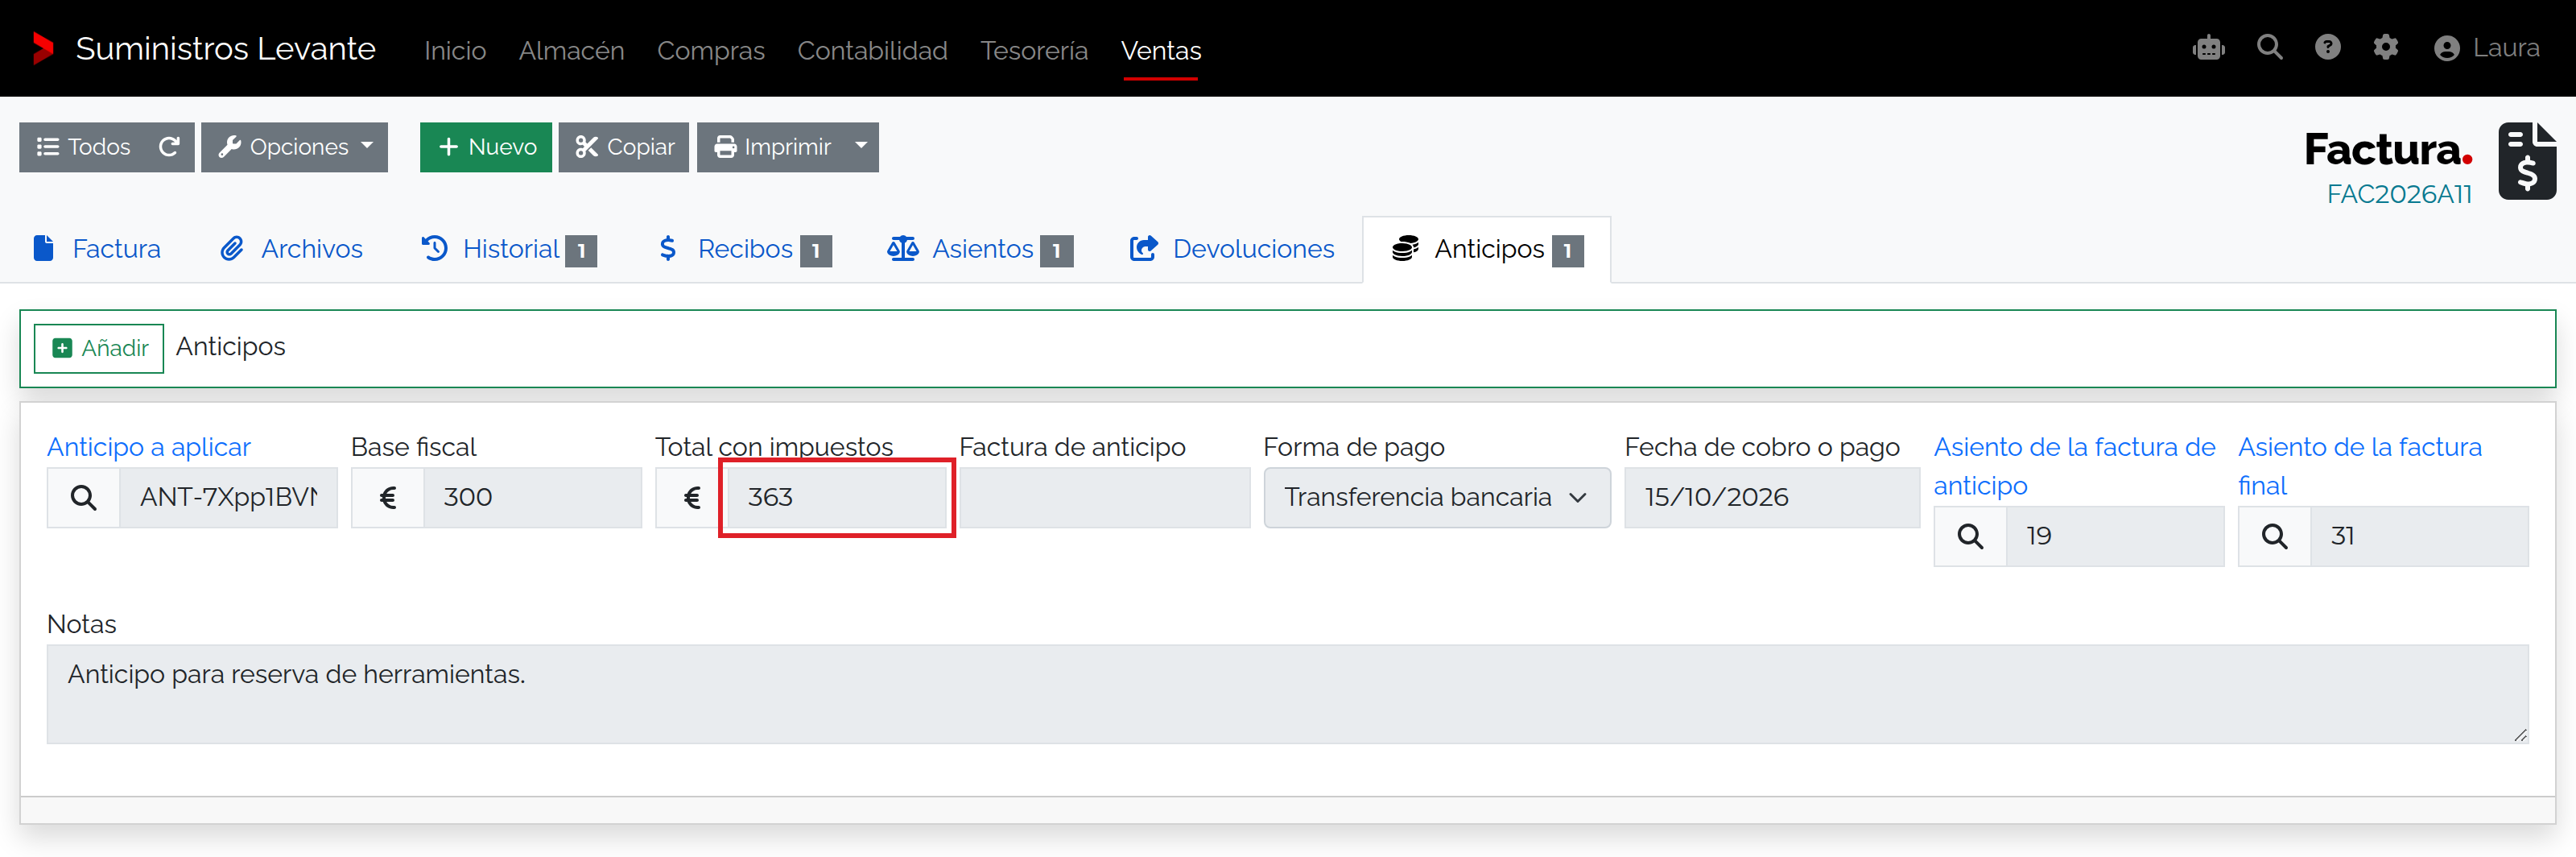
Task: Click the Todos list button
Action: click(x=83, y=147)
